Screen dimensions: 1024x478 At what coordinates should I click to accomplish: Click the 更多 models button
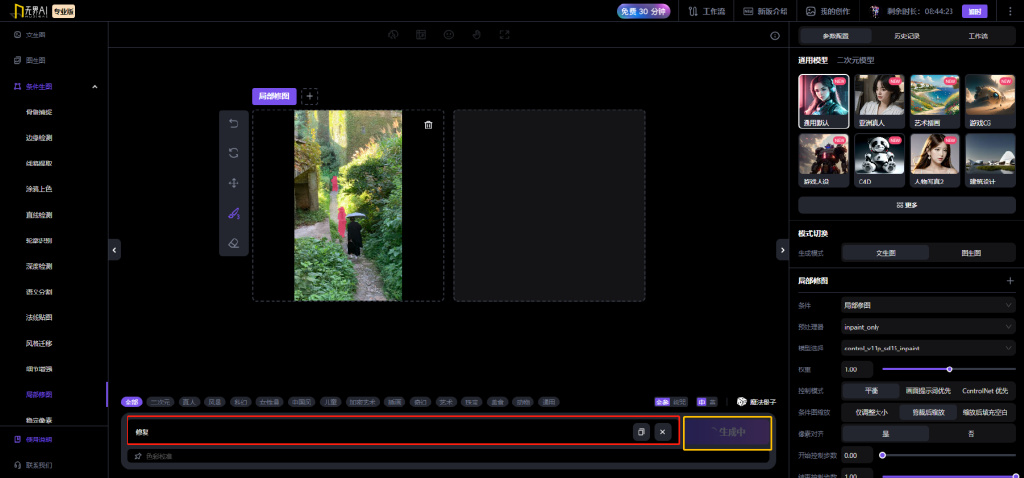pyautogui.click(x=907, y=205)
